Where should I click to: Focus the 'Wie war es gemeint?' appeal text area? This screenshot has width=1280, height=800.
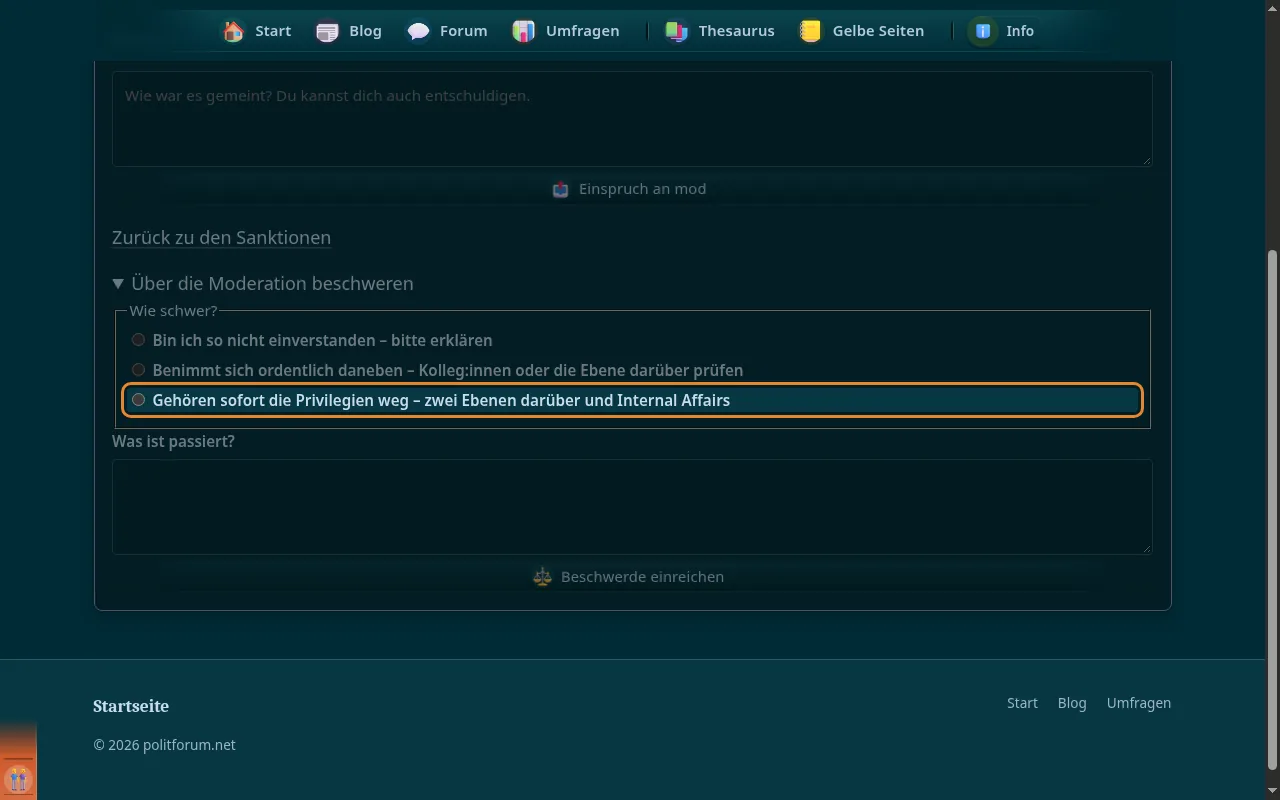click(x=632, y=118)
